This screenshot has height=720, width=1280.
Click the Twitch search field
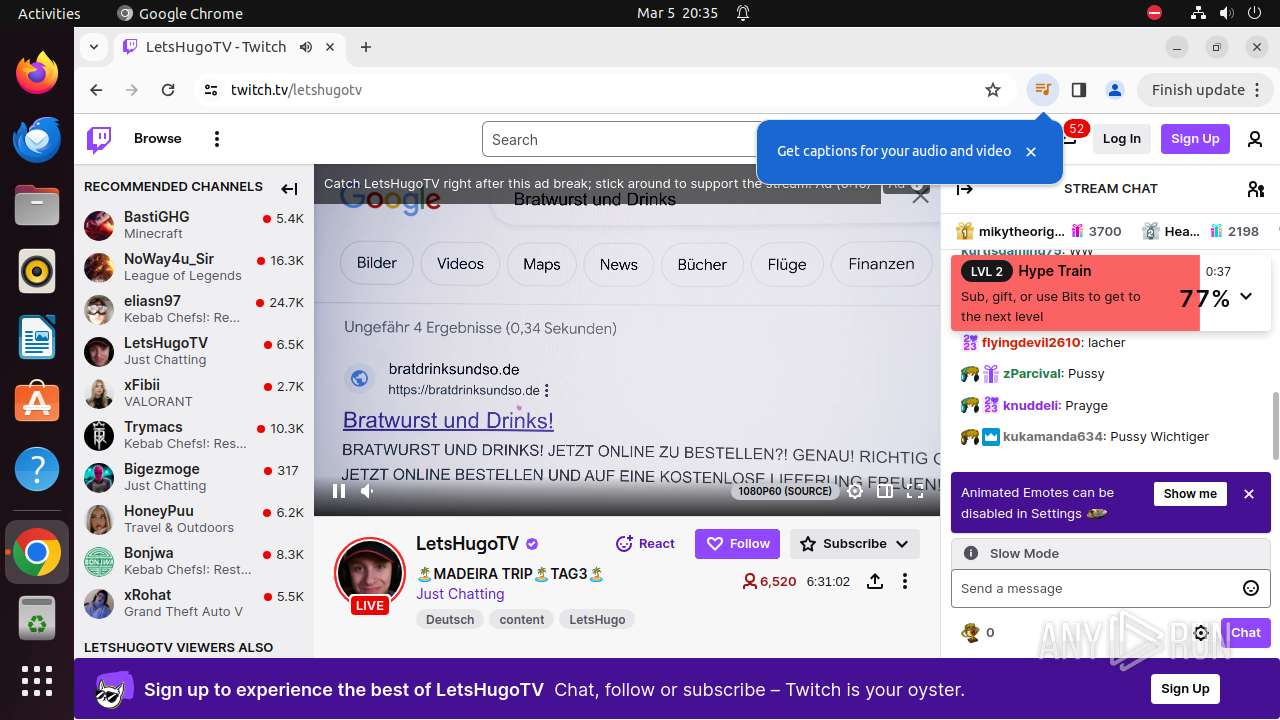620,140
